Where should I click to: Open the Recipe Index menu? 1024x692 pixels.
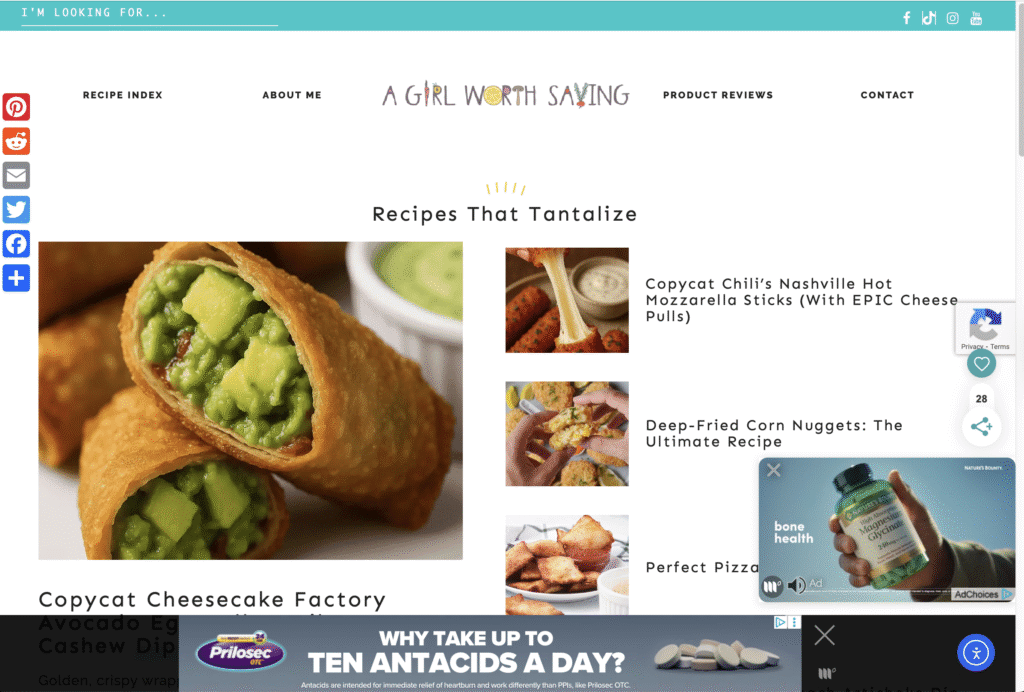123,95
